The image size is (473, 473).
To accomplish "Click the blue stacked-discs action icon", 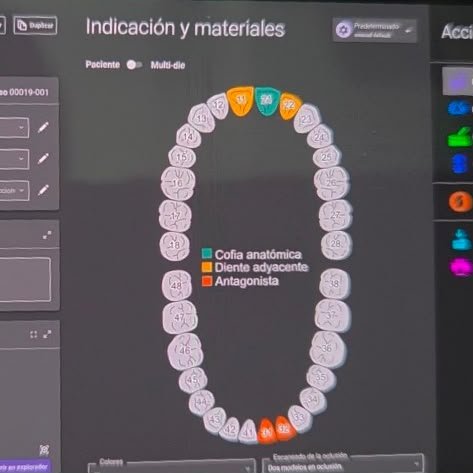I will (x=460, y=164).
